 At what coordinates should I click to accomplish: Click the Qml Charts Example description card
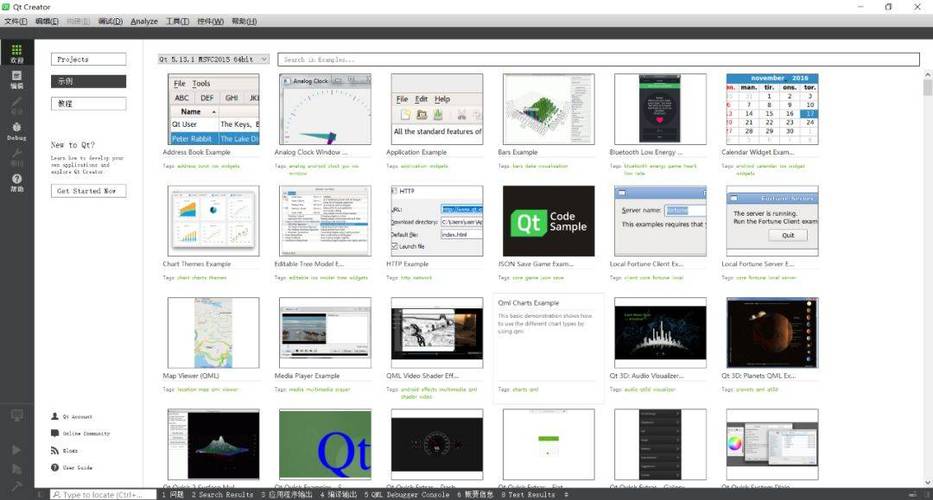coord(549,348)
